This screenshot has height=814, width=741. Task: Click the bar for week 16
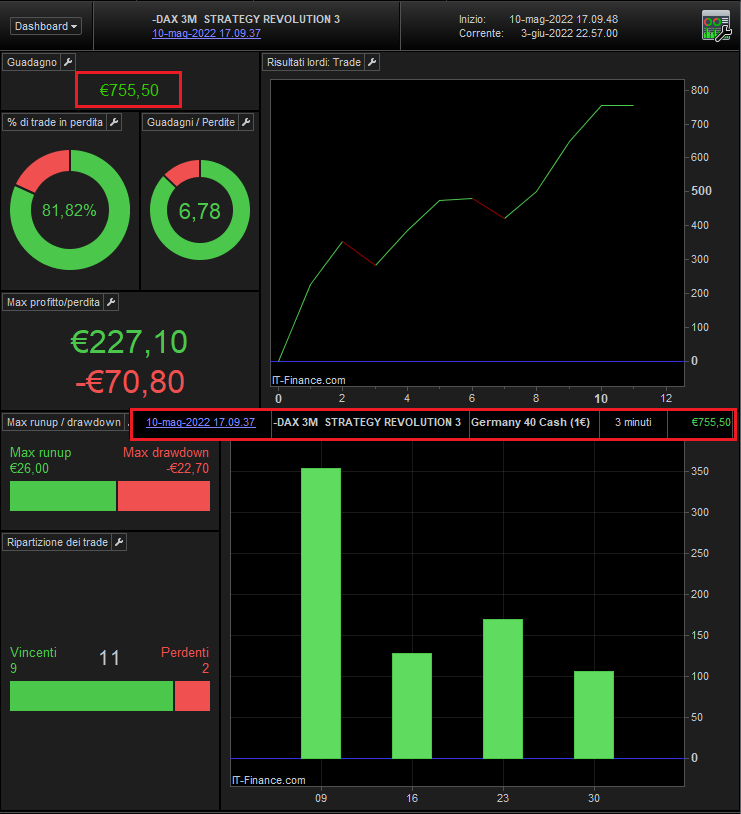412,706
